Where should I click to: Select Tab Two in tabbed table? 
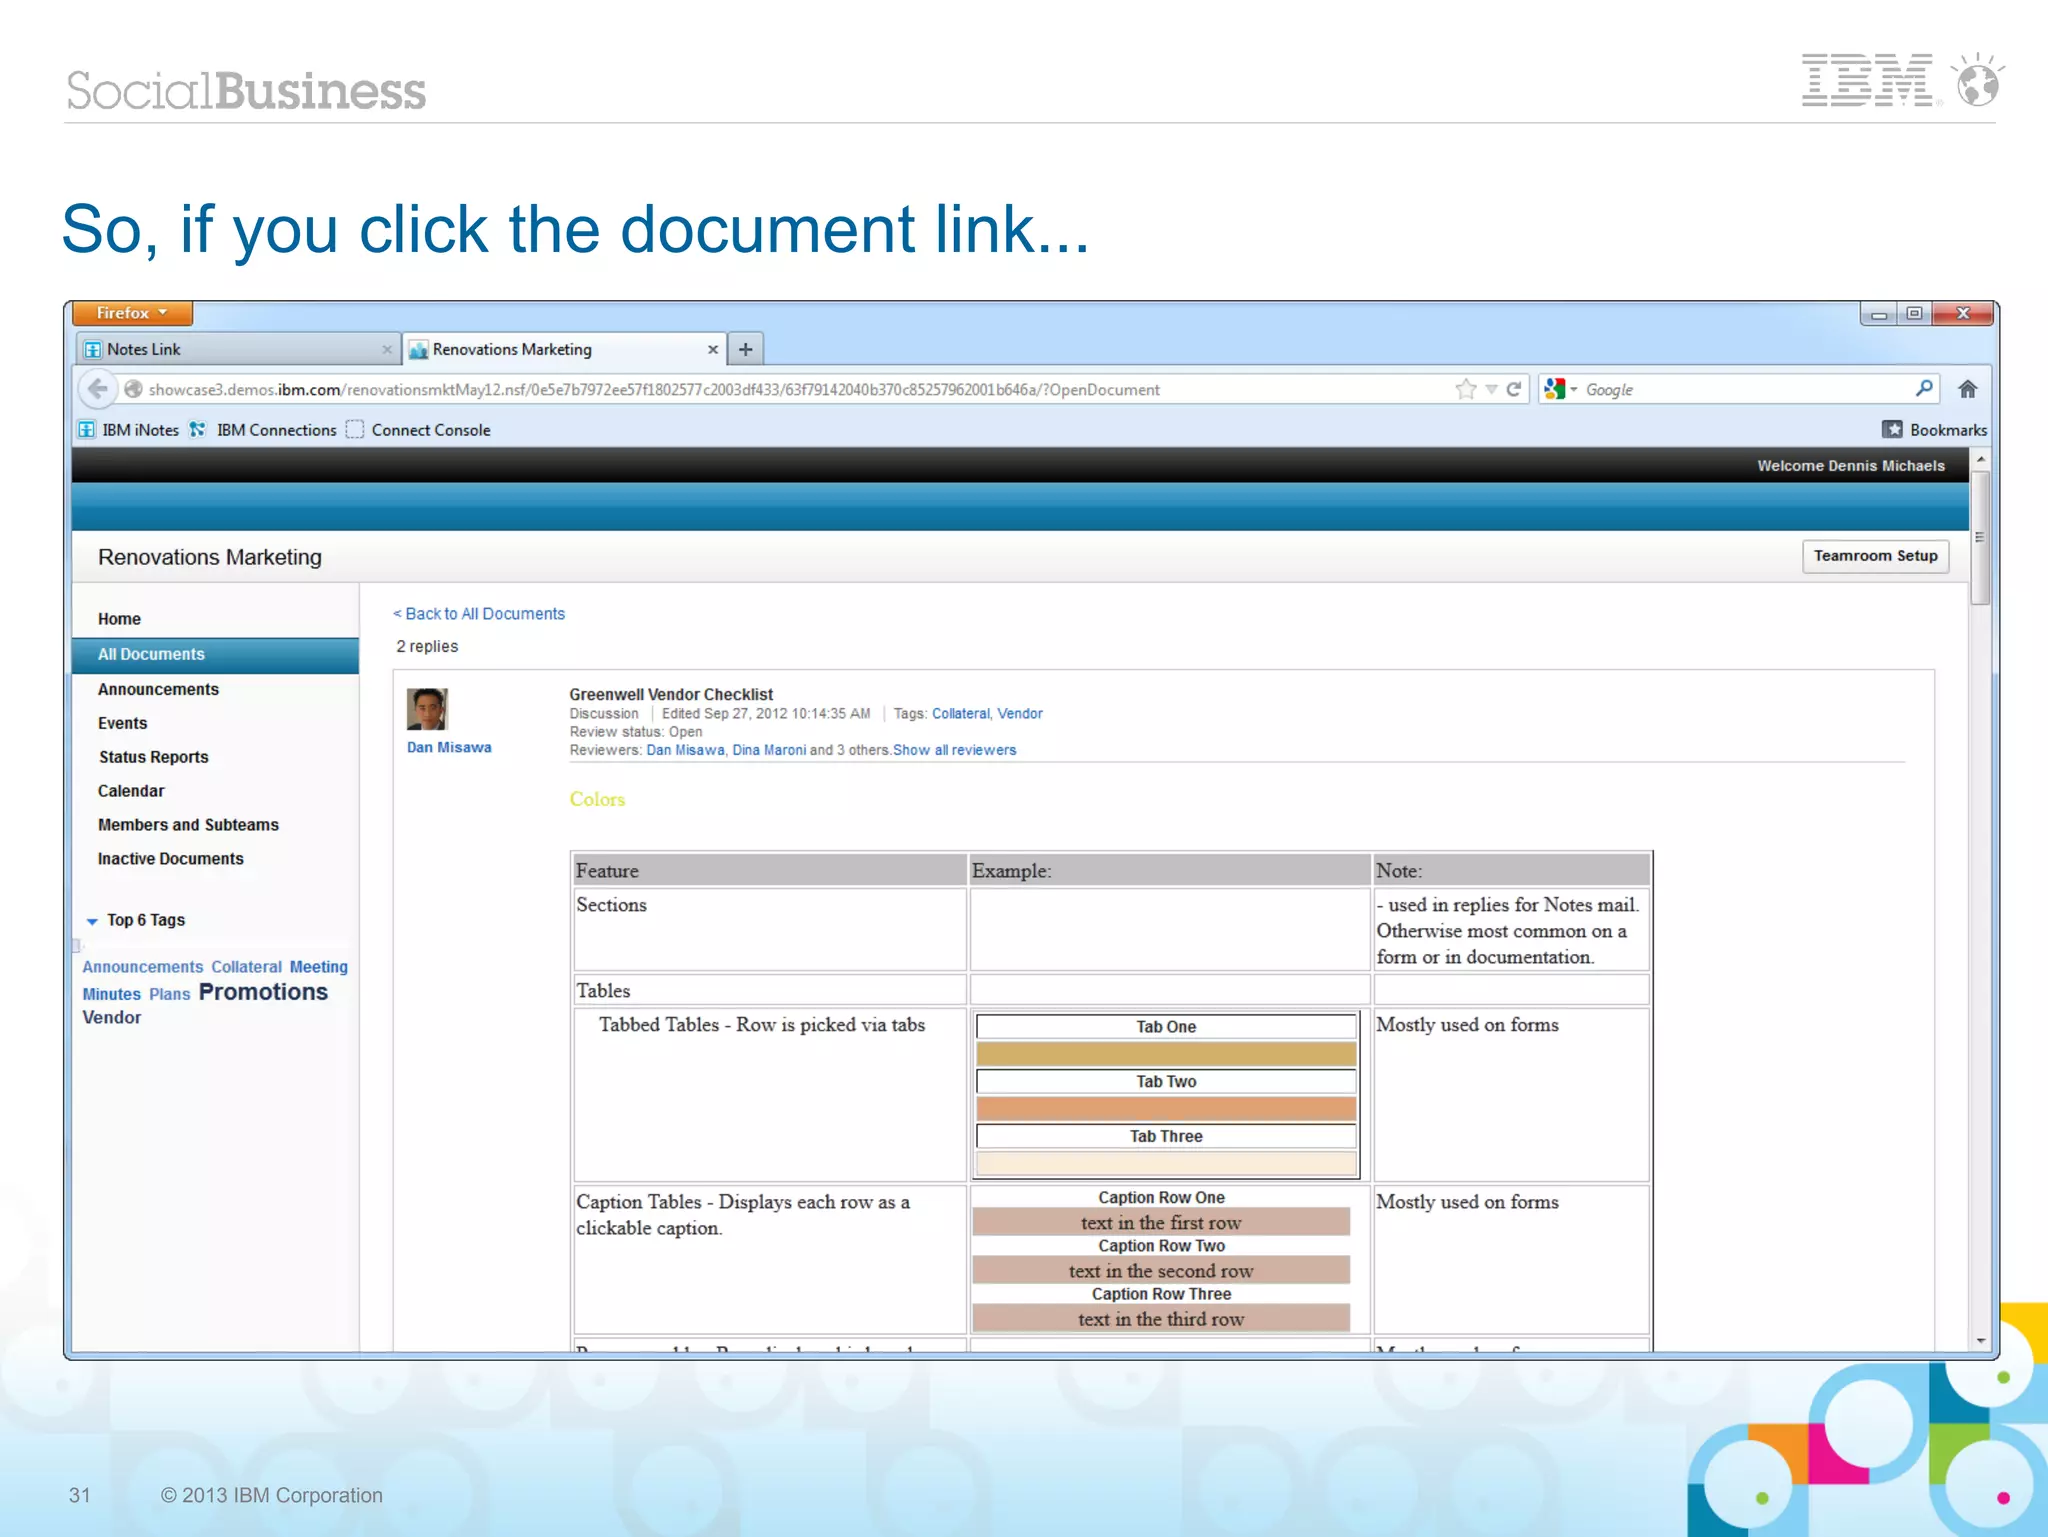[x=1166, y=1082]
